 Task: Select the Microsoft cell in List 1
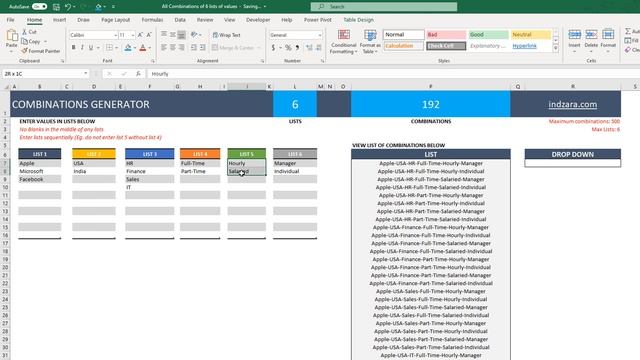pyautogui.click(x=40, y=171)
